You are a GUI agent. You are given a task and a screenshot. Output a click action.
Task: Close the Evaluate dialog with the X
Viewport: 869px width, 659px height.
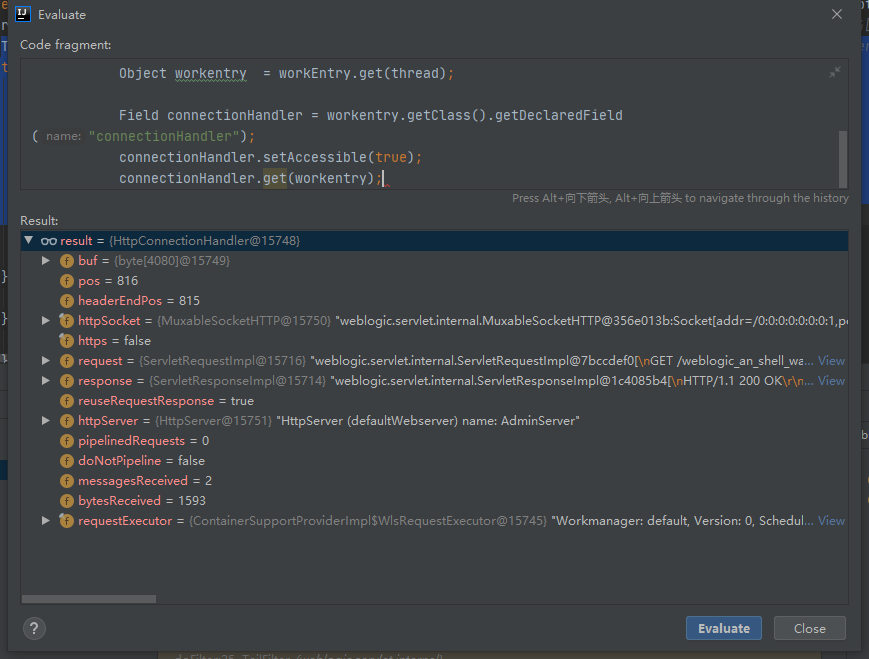(x=837, y=14)
